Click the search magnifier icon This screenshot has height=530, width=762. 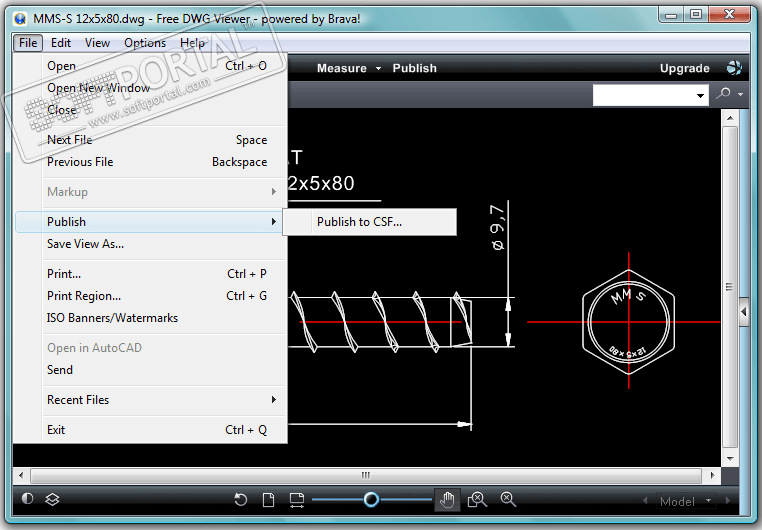click(x=724, y=93)
